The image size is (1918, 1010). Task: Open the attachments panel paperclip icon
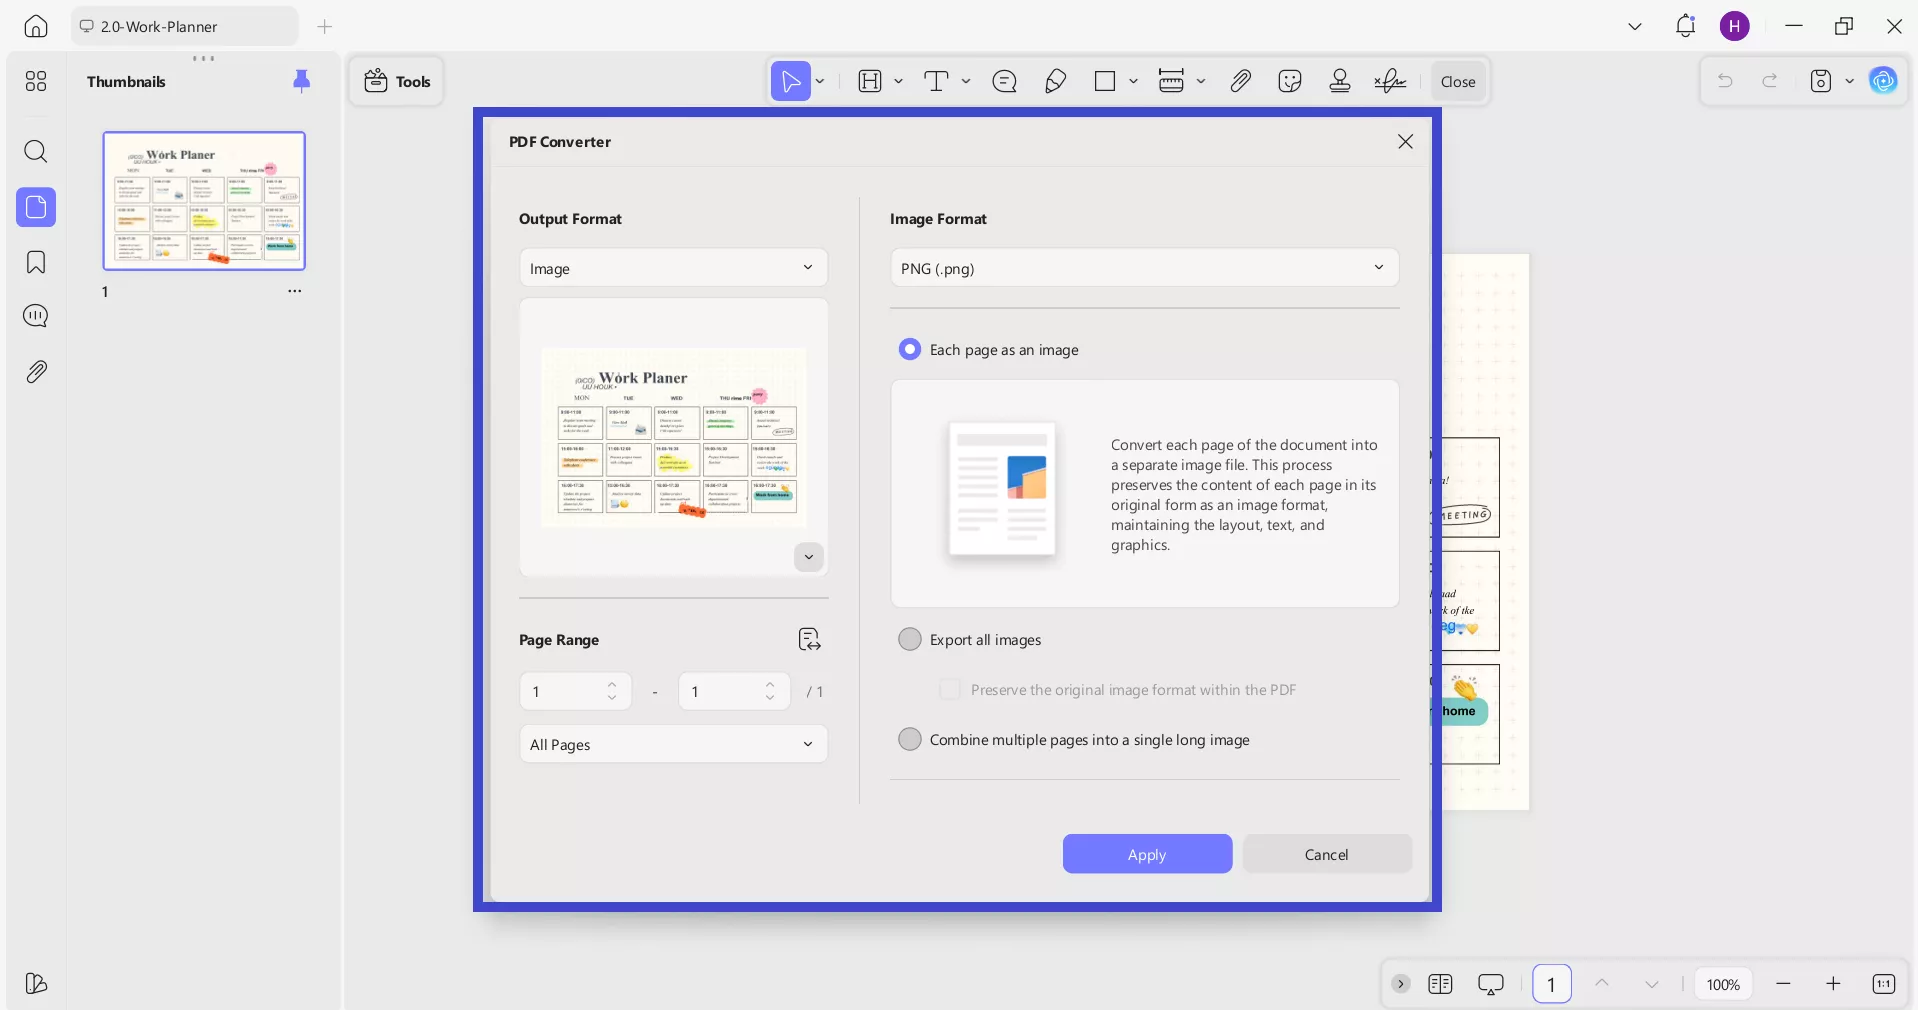[36, 372]
